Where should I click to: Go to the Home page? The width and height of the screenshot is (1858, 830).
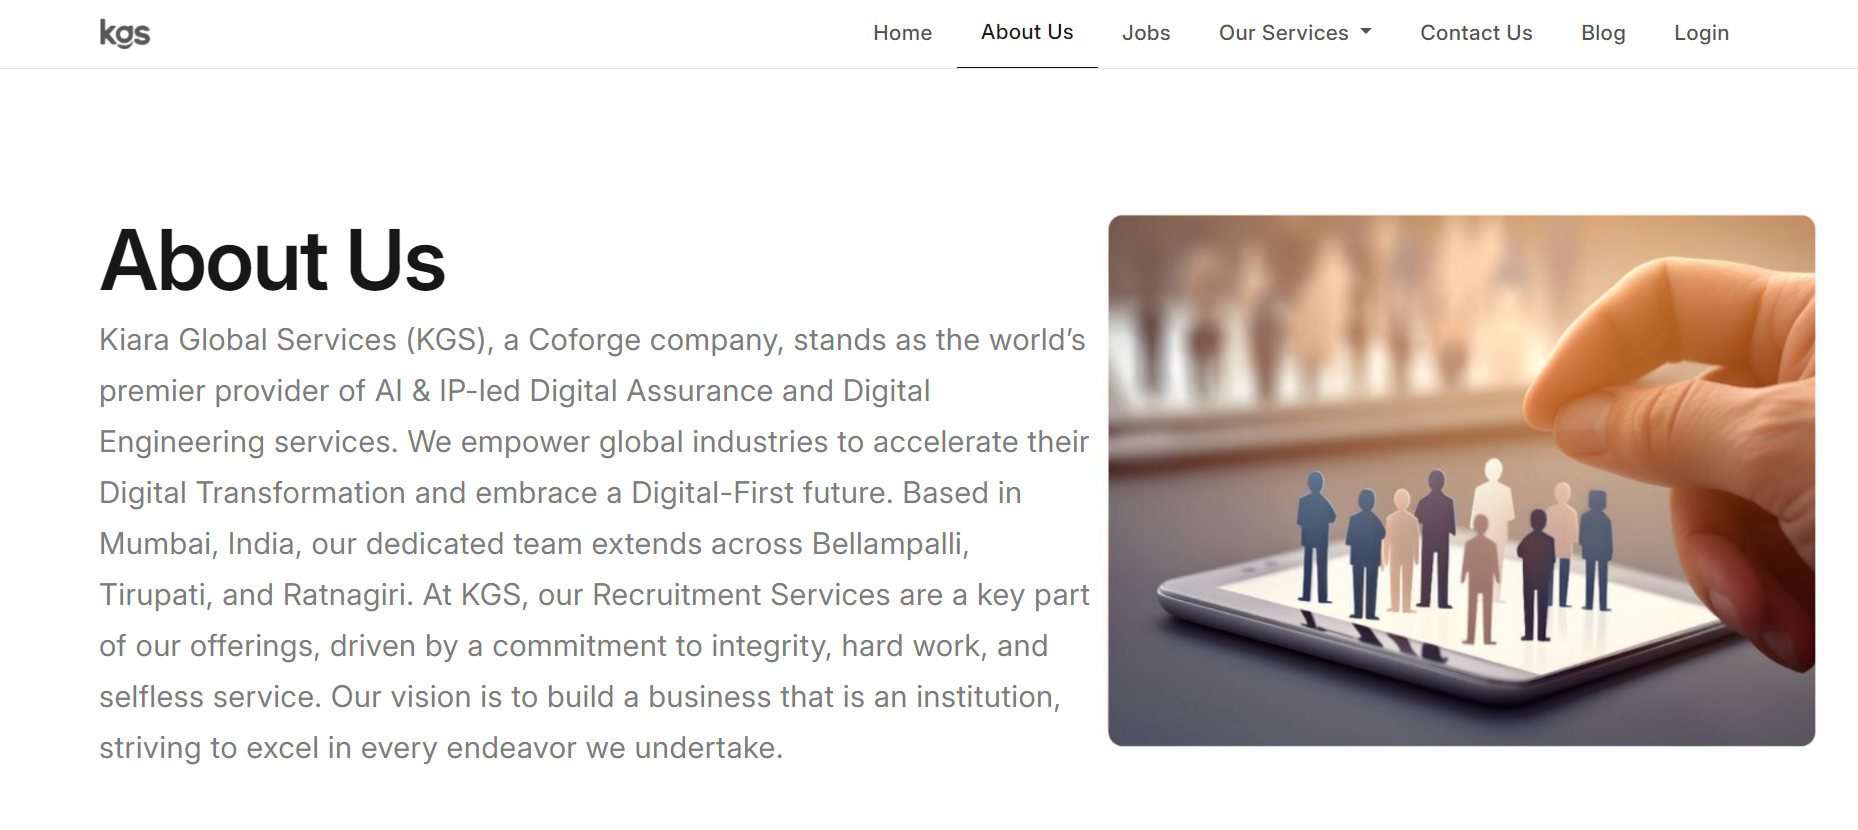tap(902, 33)
